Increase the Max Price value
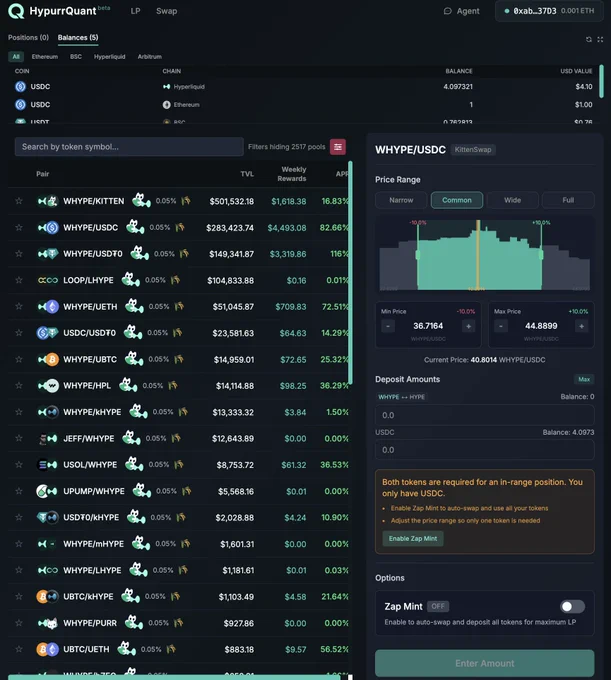Image resolution: width=611 pixels, height=680 pixels. coord(582,326)
